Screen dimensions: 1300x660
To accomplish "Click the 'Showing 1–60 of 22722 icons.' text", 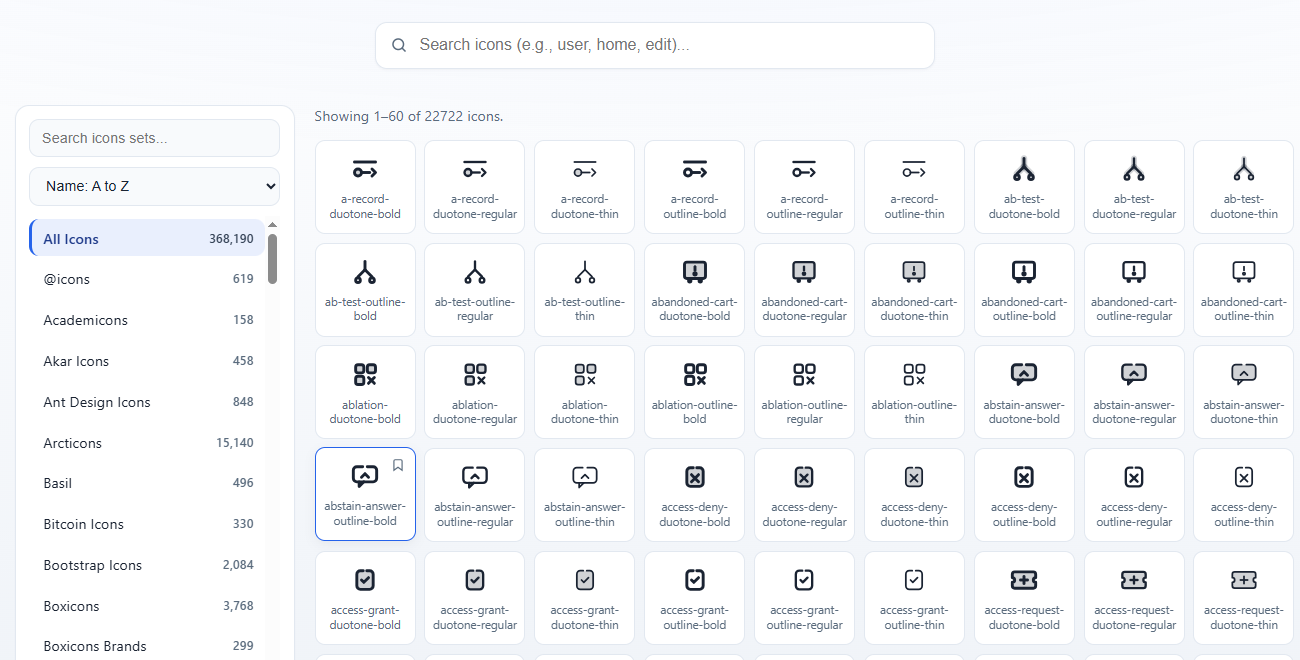I will point(409,116).
